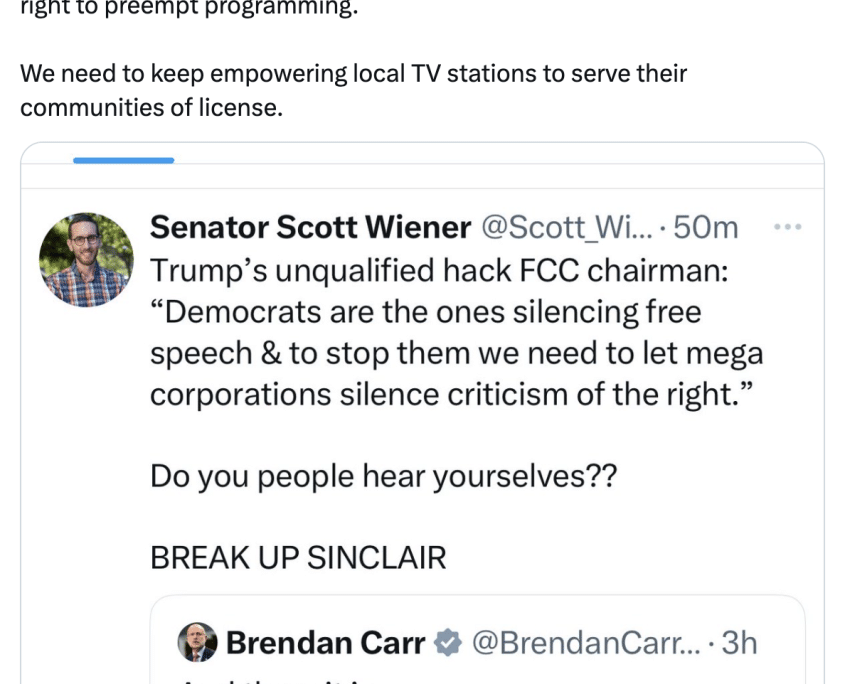Open Senator Scott Wiener's display name link
The width and height of the screenshot is (845, 684).
point(310,228)
